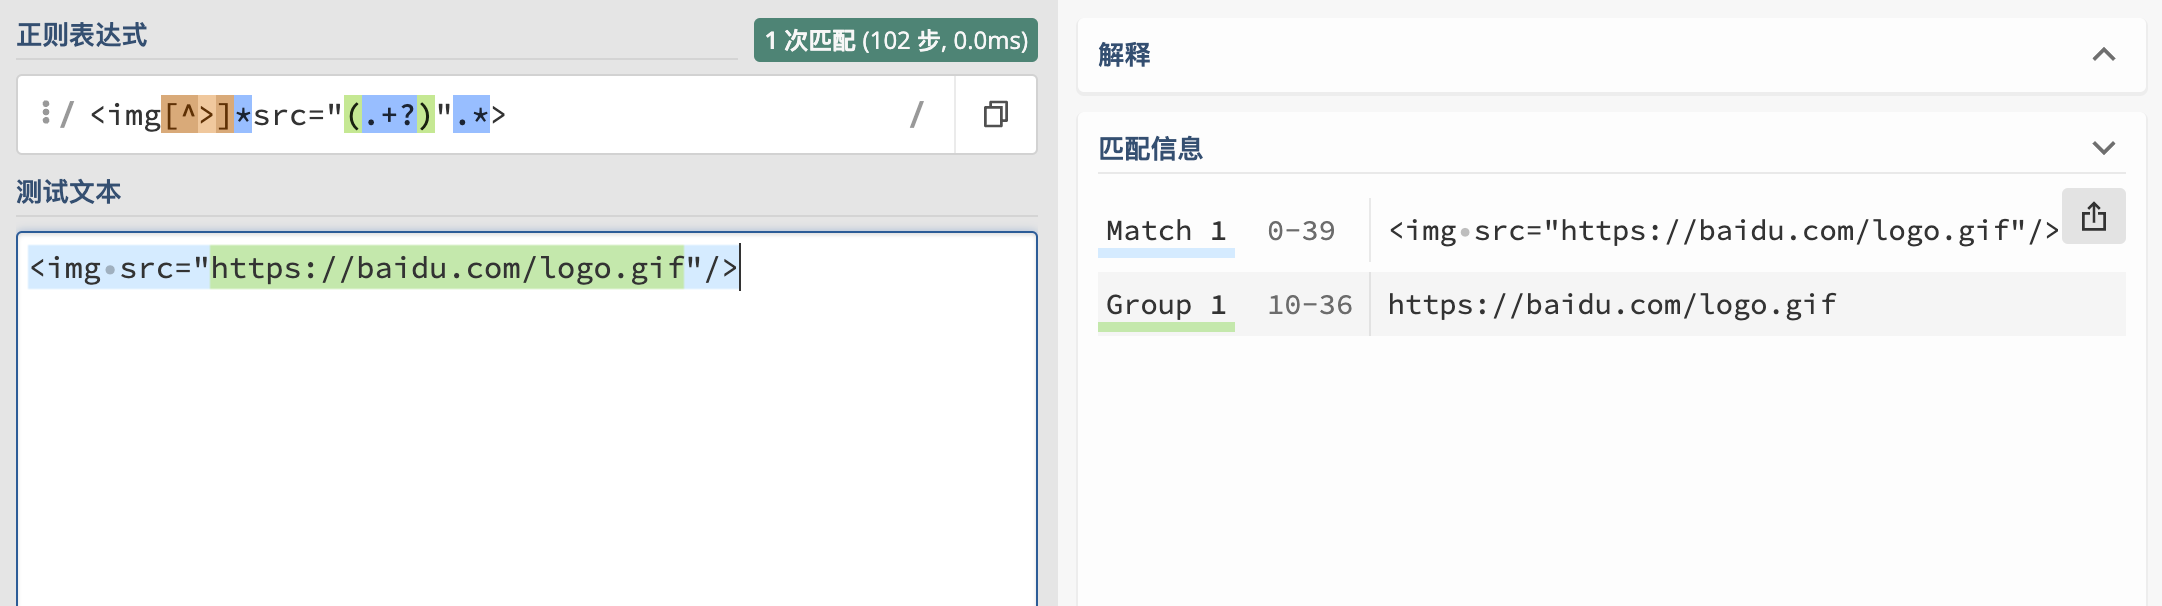2162x606 pixels.
Task: Click the 0-39 match range
Action: coord(1301,231)
